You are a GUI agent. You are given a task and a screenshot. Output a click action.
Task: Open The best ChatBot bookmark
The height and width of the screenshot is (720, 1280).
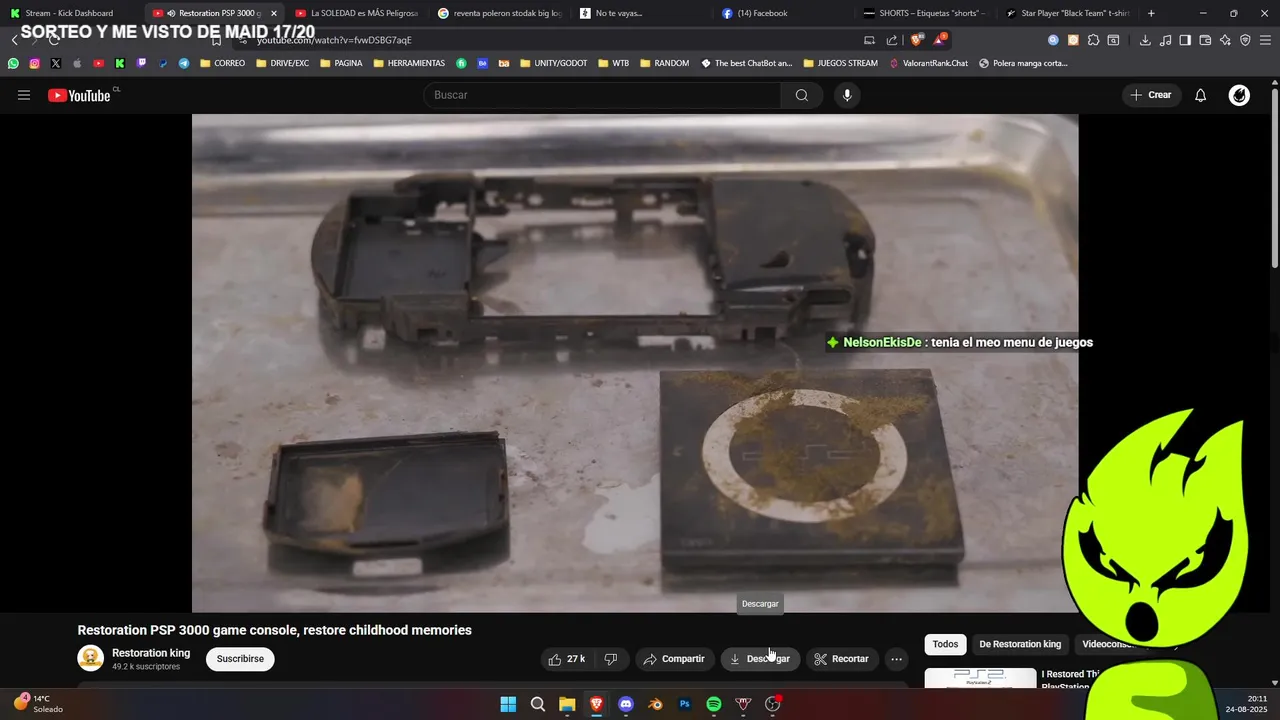pos(746,63)
